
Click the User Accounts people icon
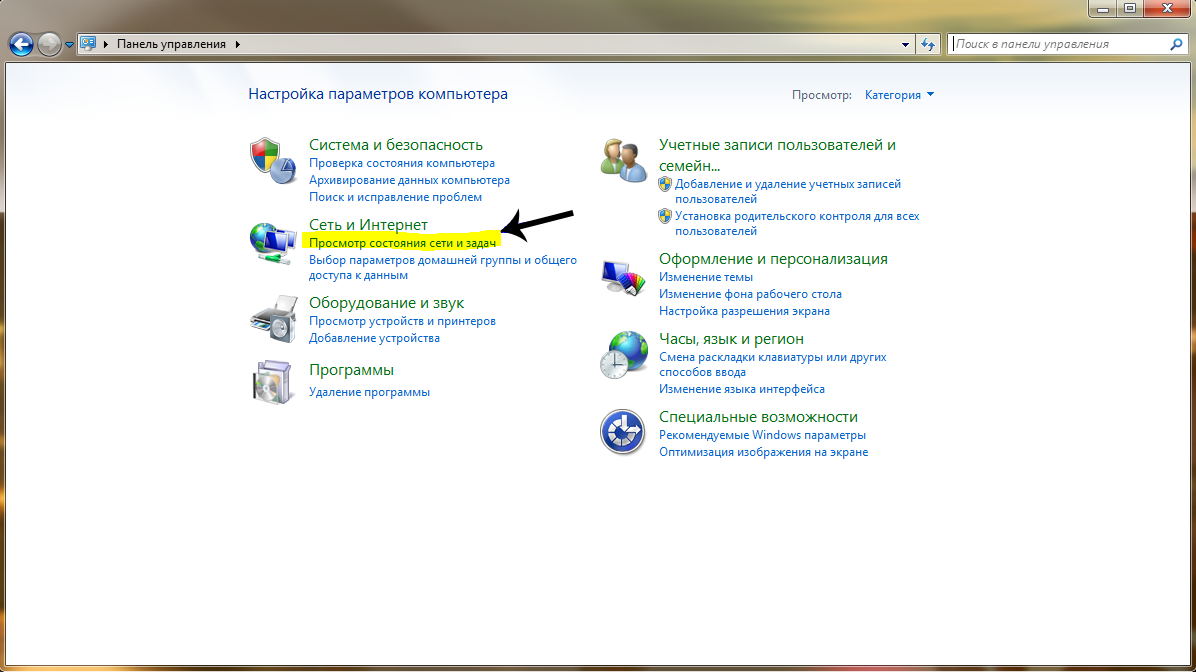pos(623,160)
